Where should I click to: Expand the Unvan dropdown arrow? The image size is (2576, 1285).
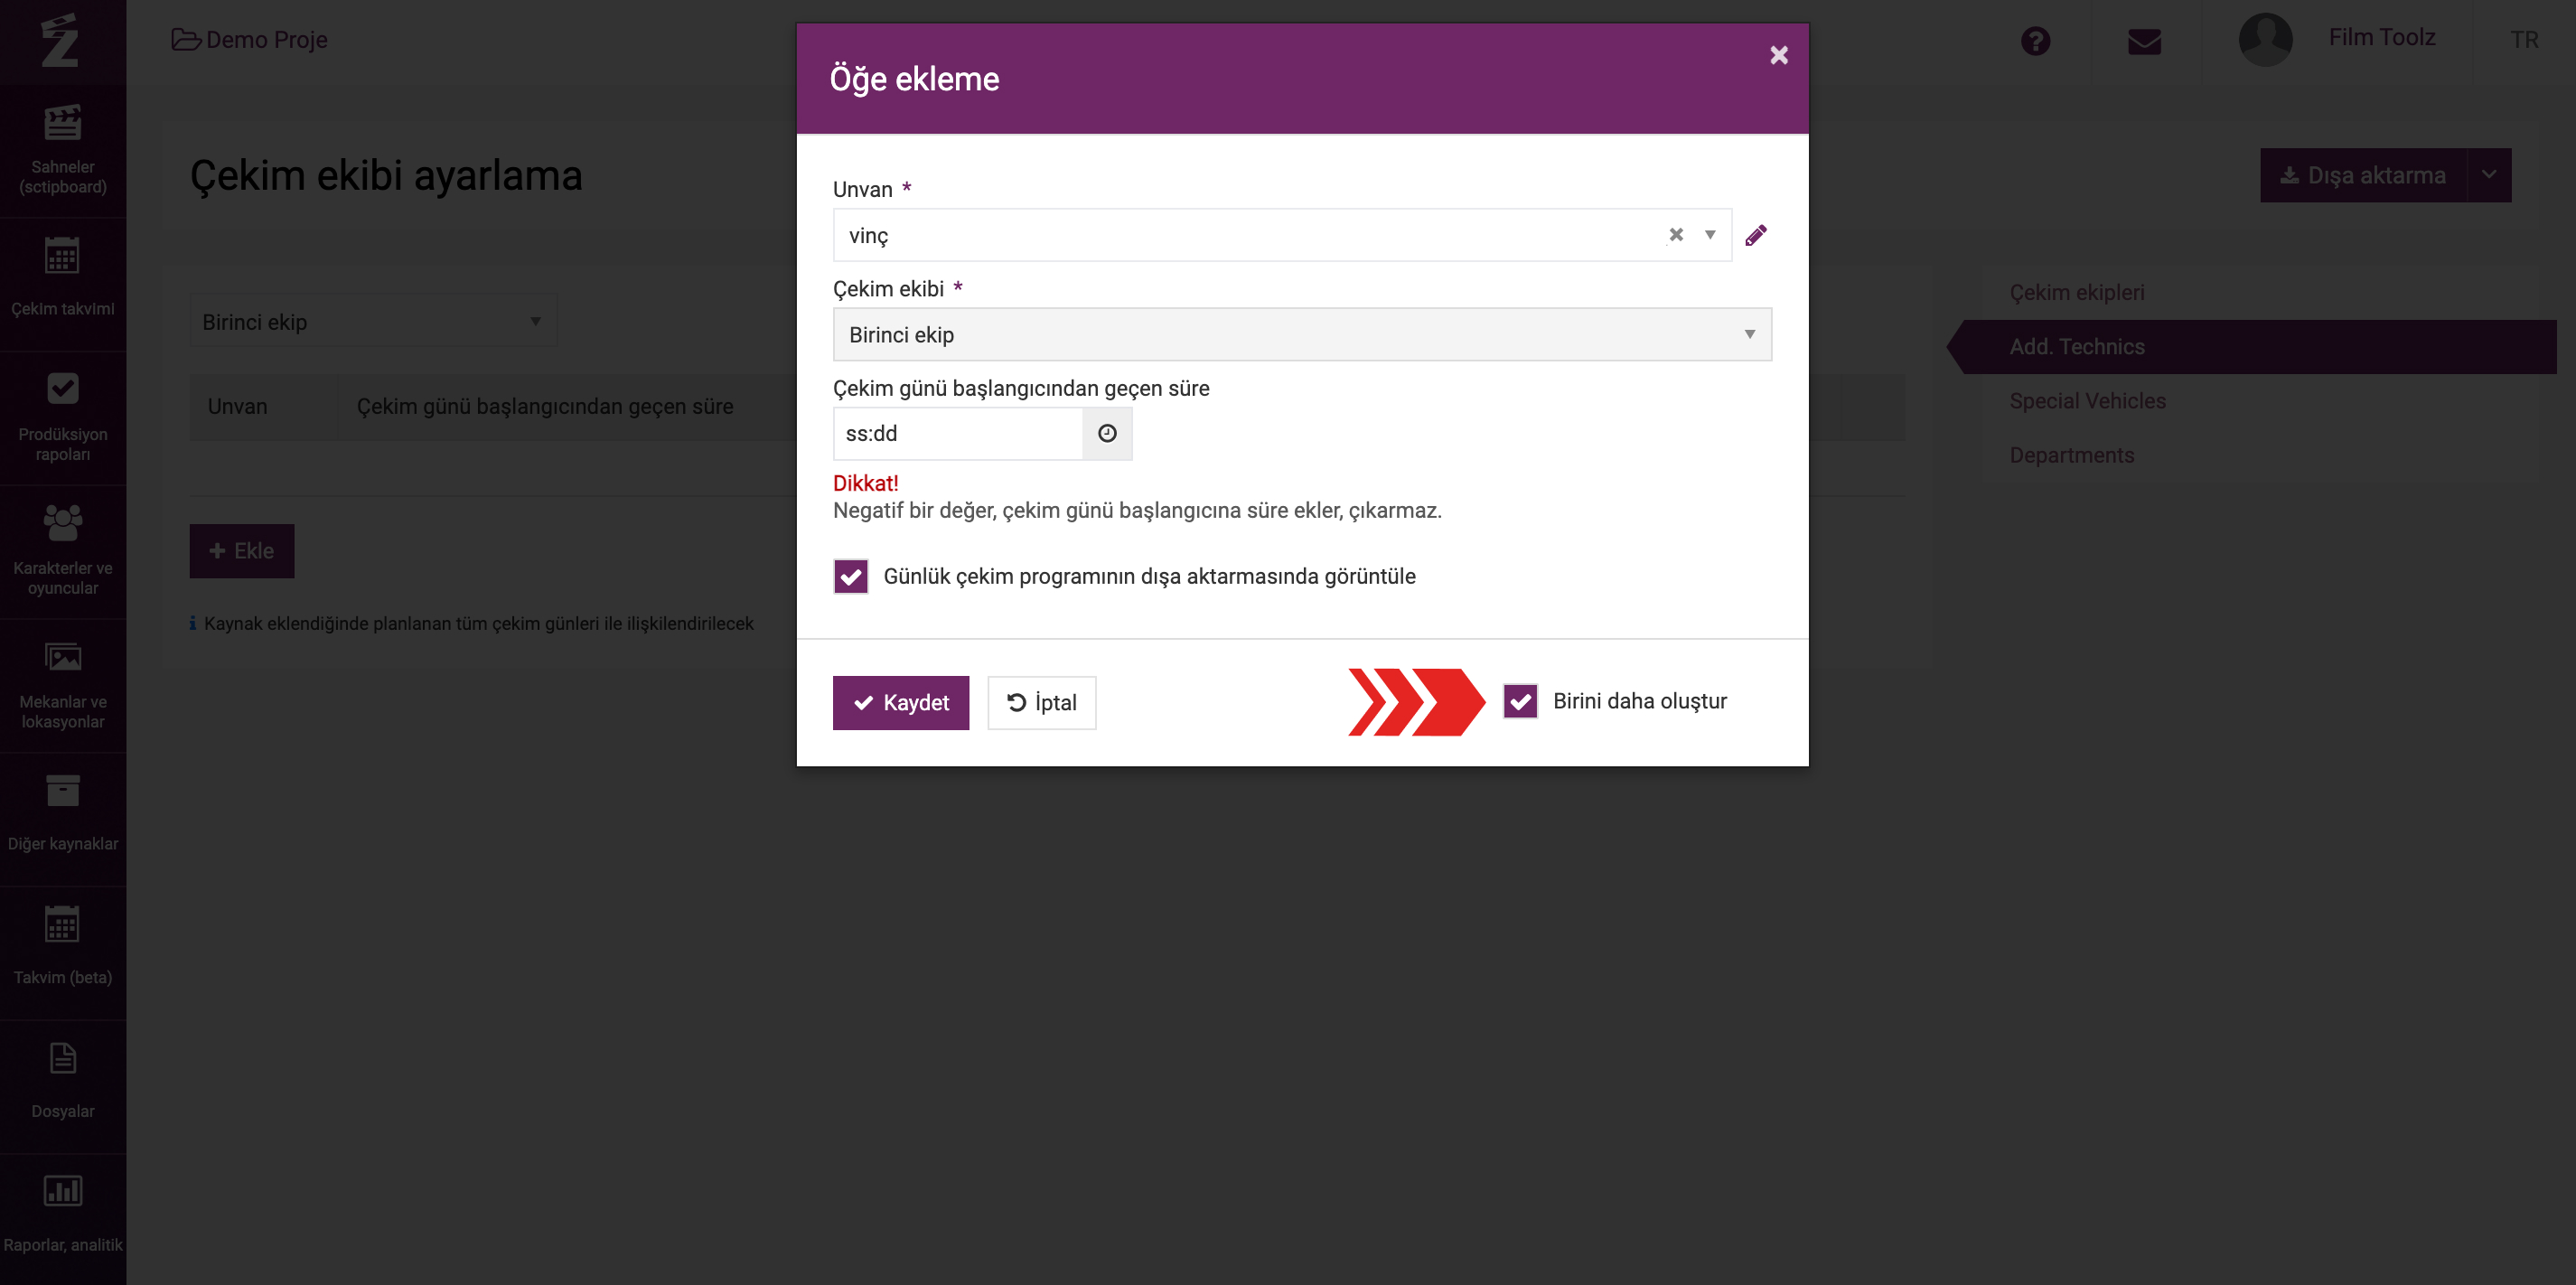click(x=1710, y=235)
